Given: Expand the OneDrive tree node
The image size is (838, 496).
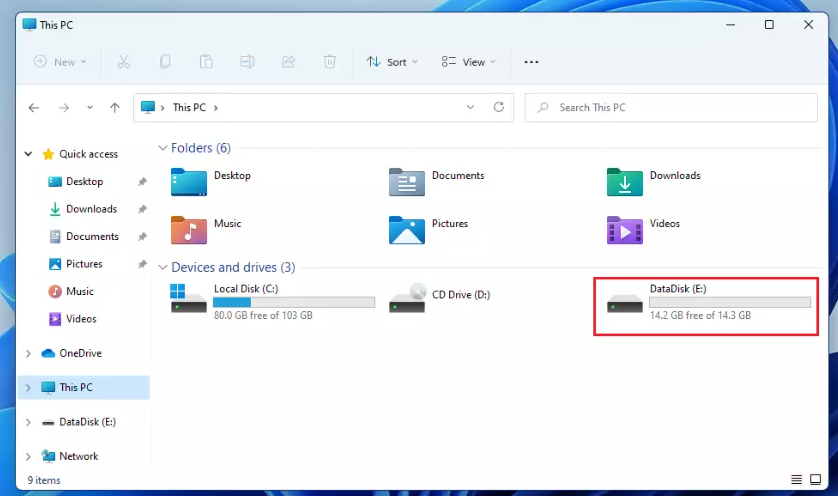Looking at the screenshot, I should coord(28,353).
